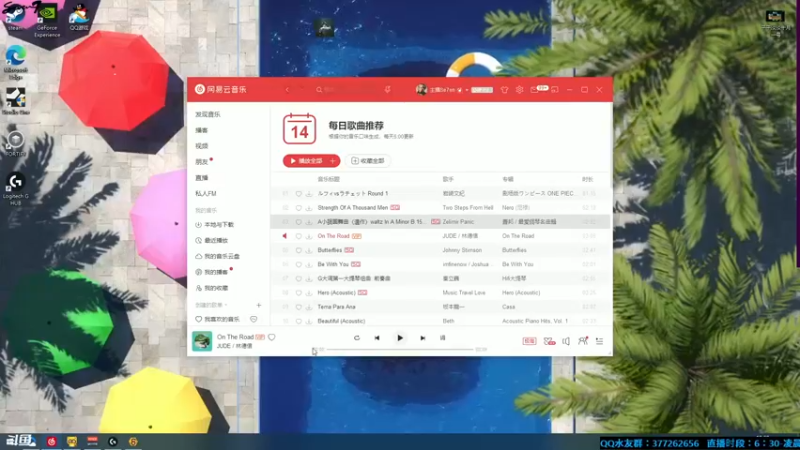This screenshot has height=450, width=800.
Task: Go back with the left arrow in header
Action: tap(287, 90)
